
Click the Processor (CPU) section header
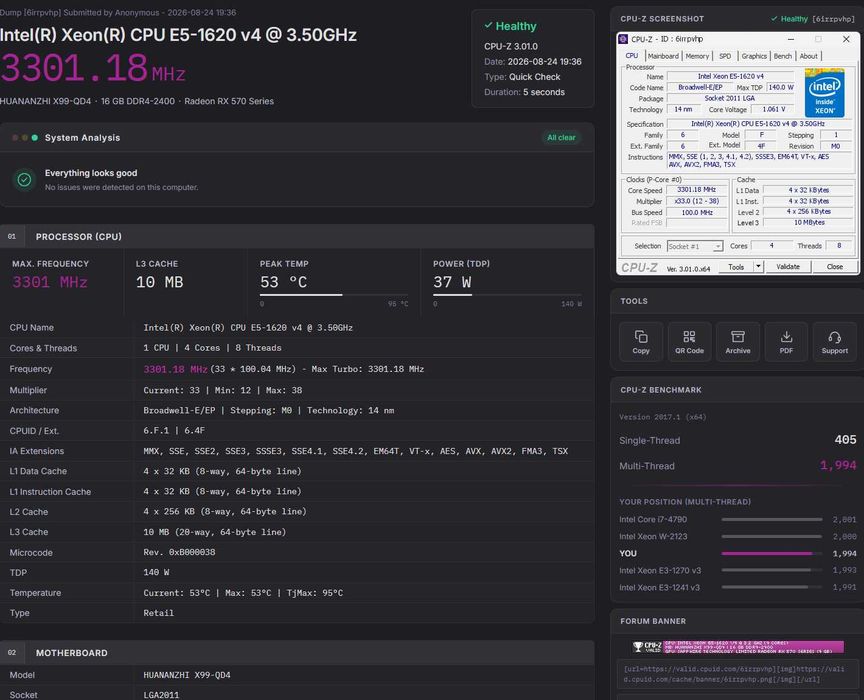[297, 236]
